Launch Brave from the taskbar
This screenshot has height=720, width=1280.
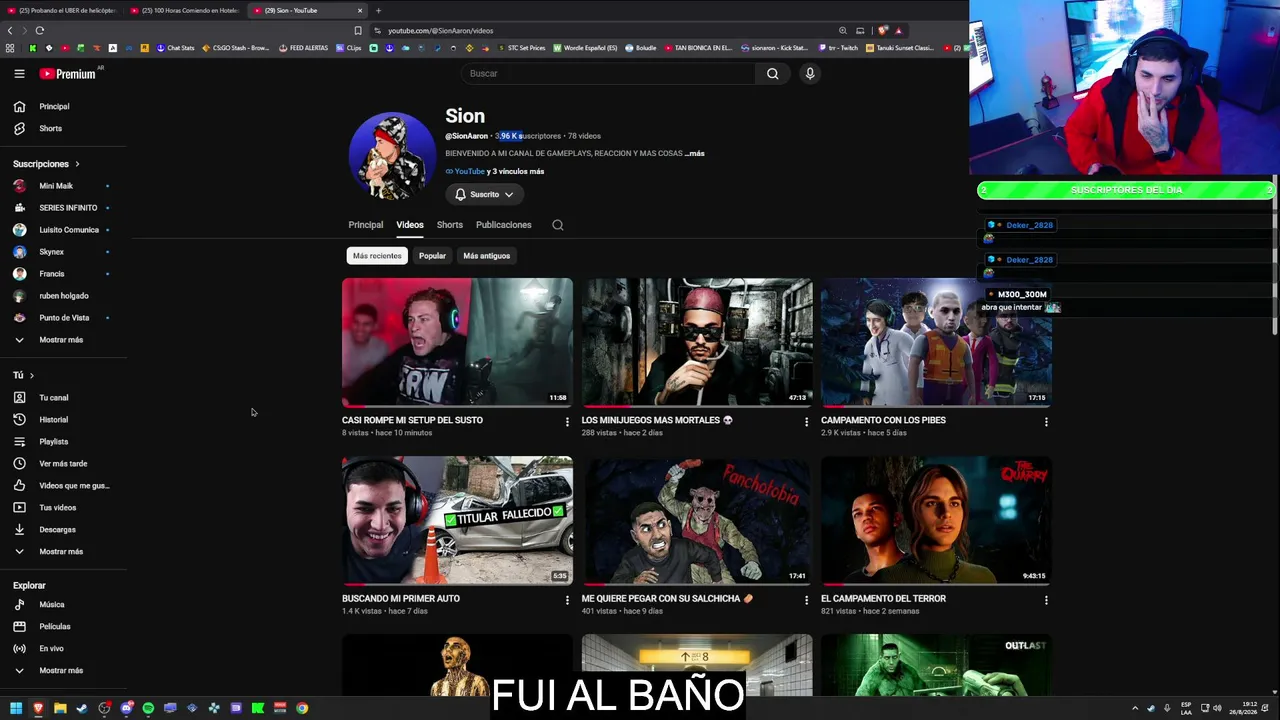38,708
